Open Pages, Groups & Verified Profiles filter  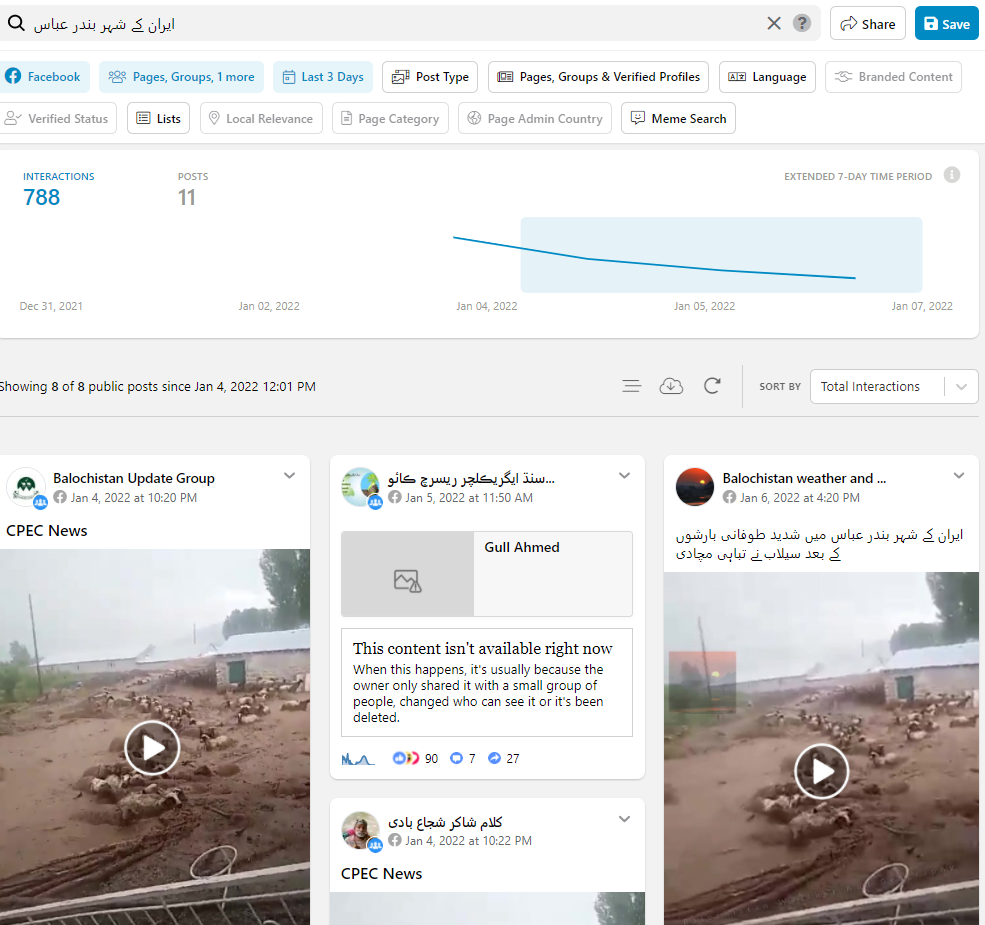pos(599,77)
